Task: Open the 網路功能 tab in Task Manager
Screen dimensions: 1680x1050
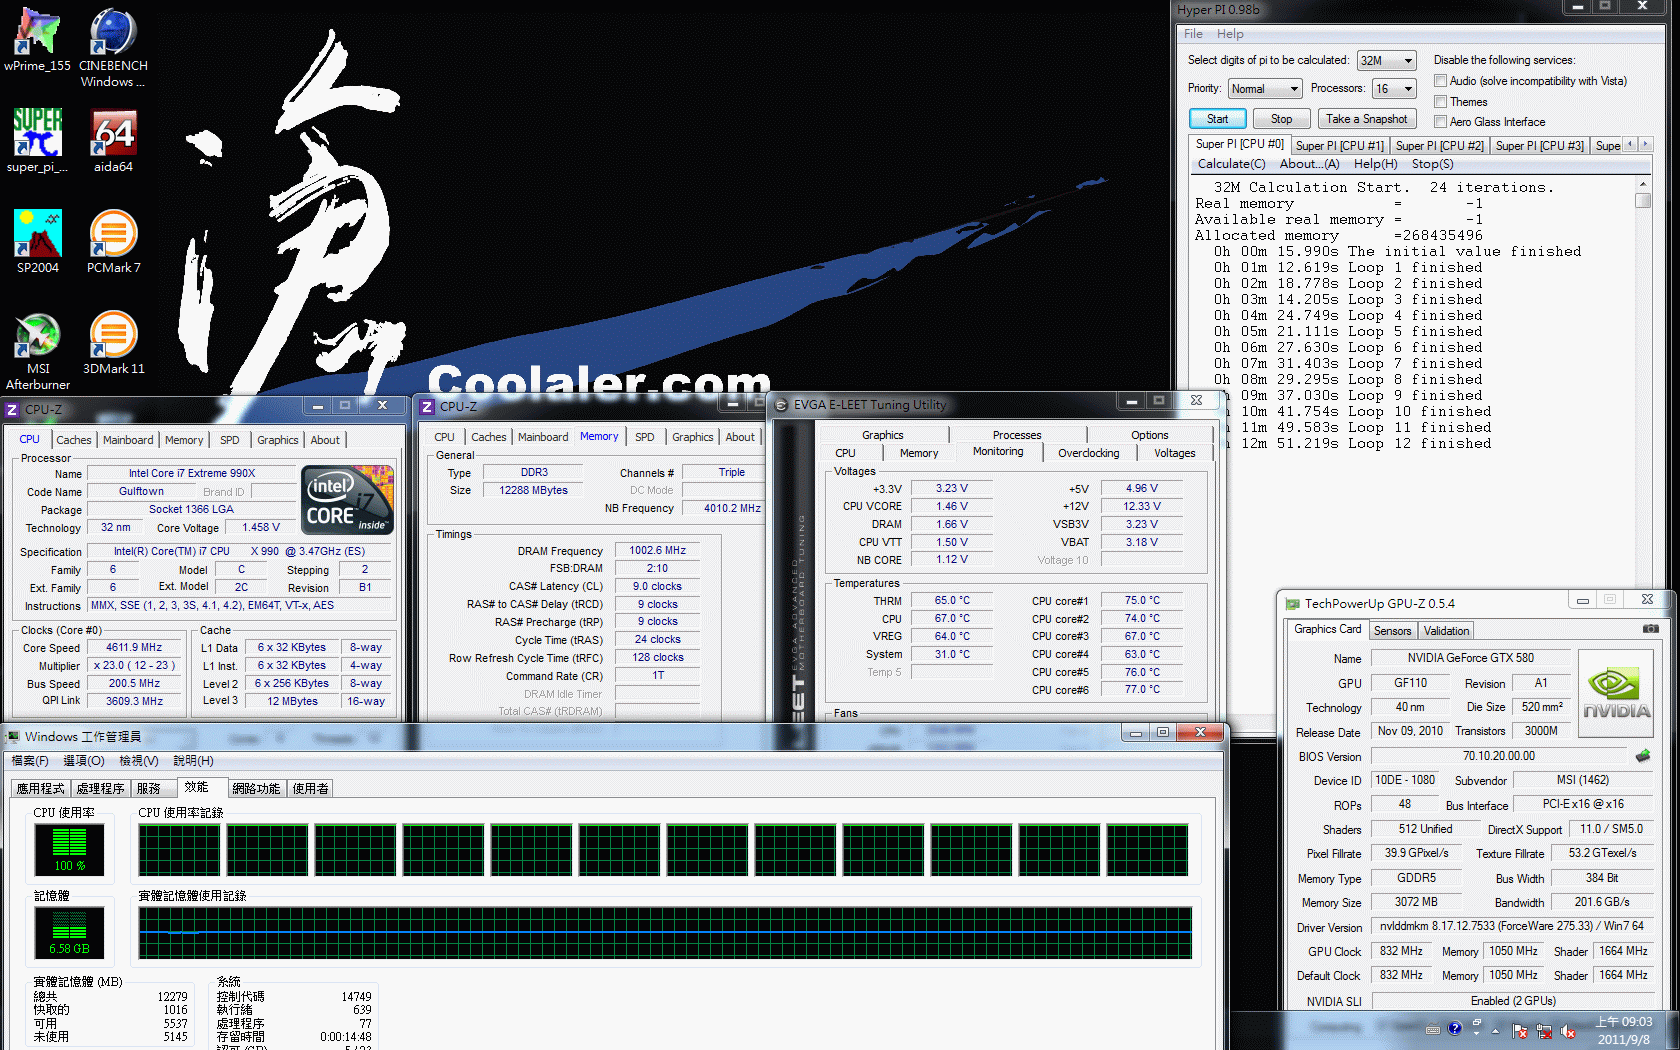Action: pos(256,789)
